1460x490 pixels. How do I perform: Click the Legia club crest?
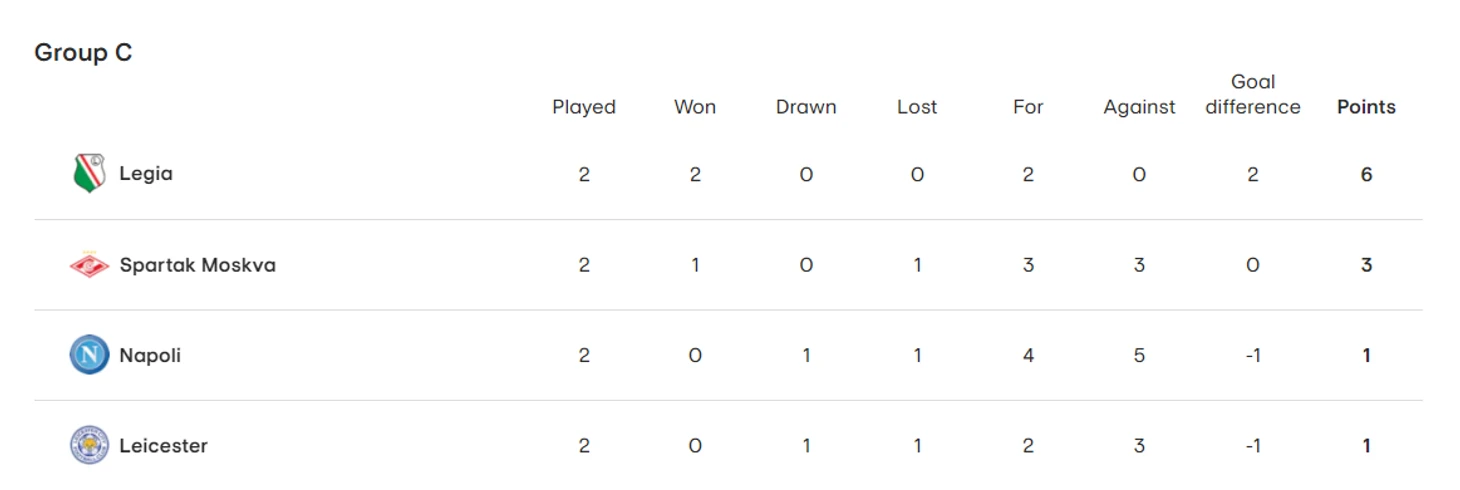pyautogui.click(x=89, y=174)
